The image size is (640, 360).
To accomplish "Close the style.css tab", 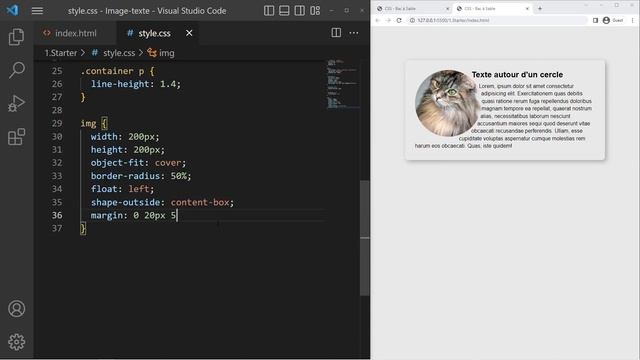I will pyautogui.click(x=189, y=33).
